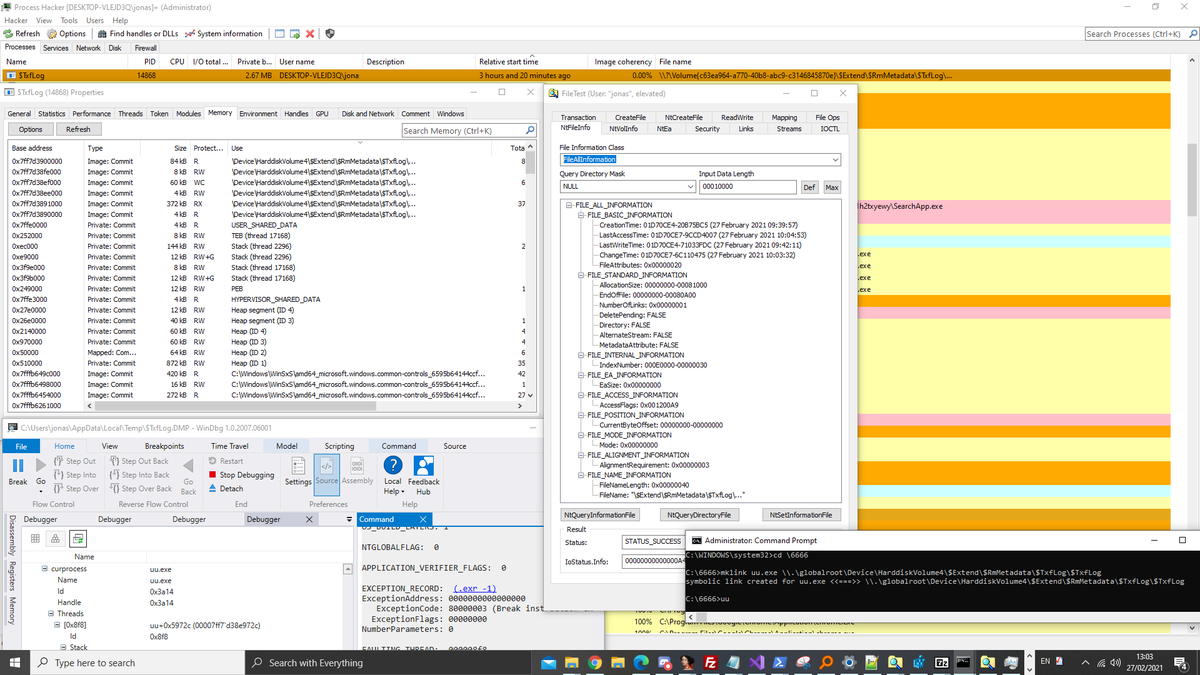Collapse FILE_ALL_INFORMATION tree node
The image size is (1200, 675).
point(570,205)
